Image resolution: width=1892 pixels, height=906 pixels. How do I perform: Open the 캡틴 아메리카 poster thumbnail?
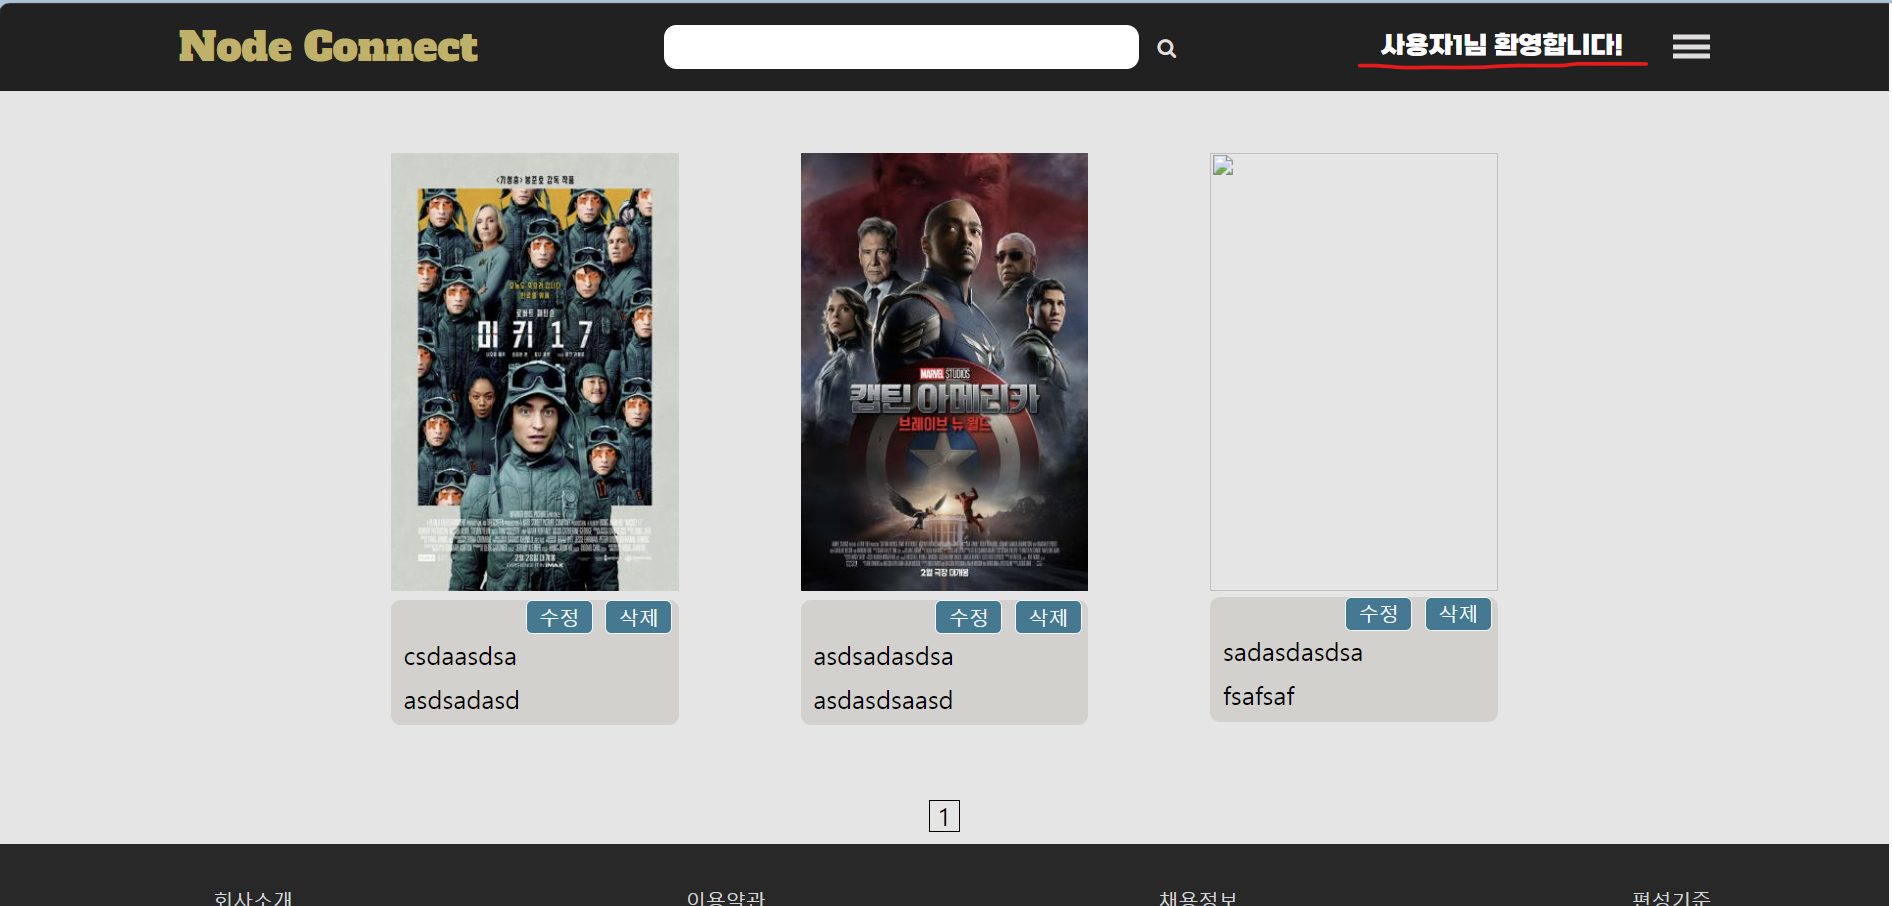tap(944, 372)
